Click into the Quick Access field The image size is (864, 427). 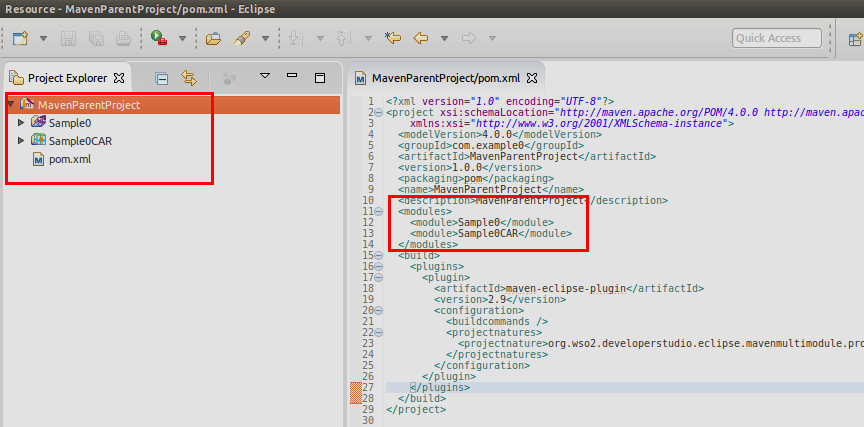(776, 38)
